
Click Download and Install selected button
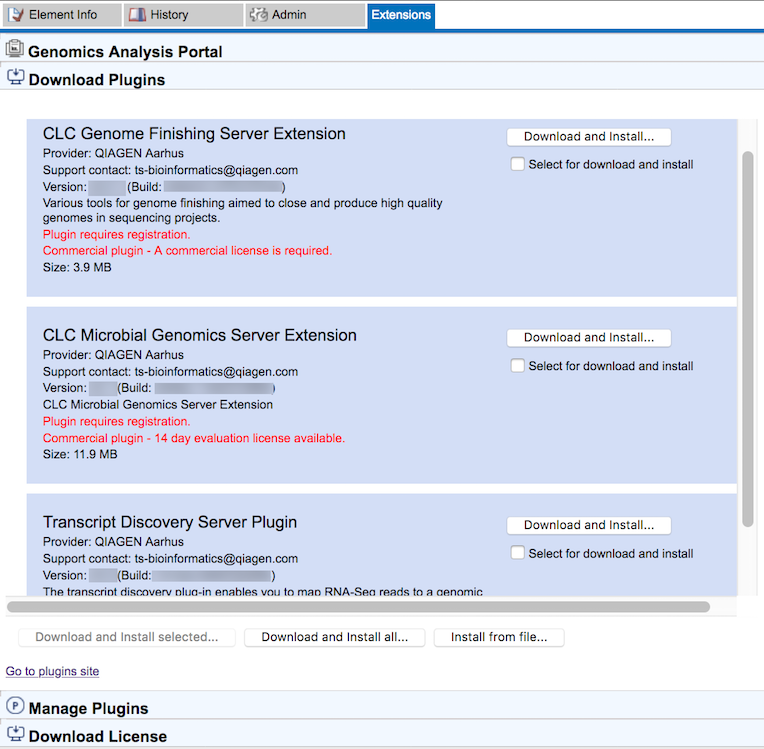tap(127, 637)
